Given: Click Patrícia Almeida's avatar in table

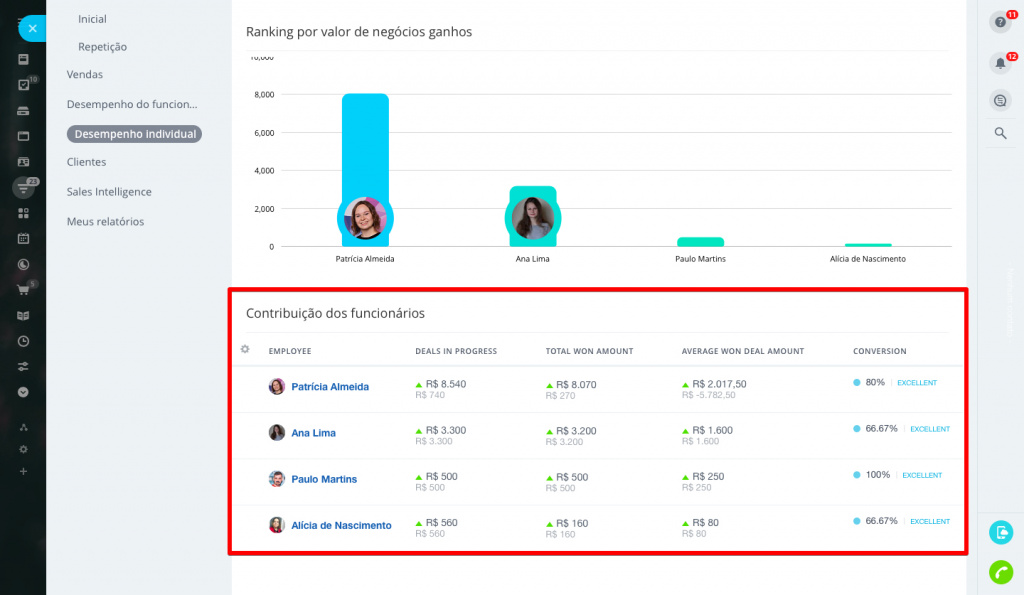Looking at the screenshot, I should coord(277,387).
